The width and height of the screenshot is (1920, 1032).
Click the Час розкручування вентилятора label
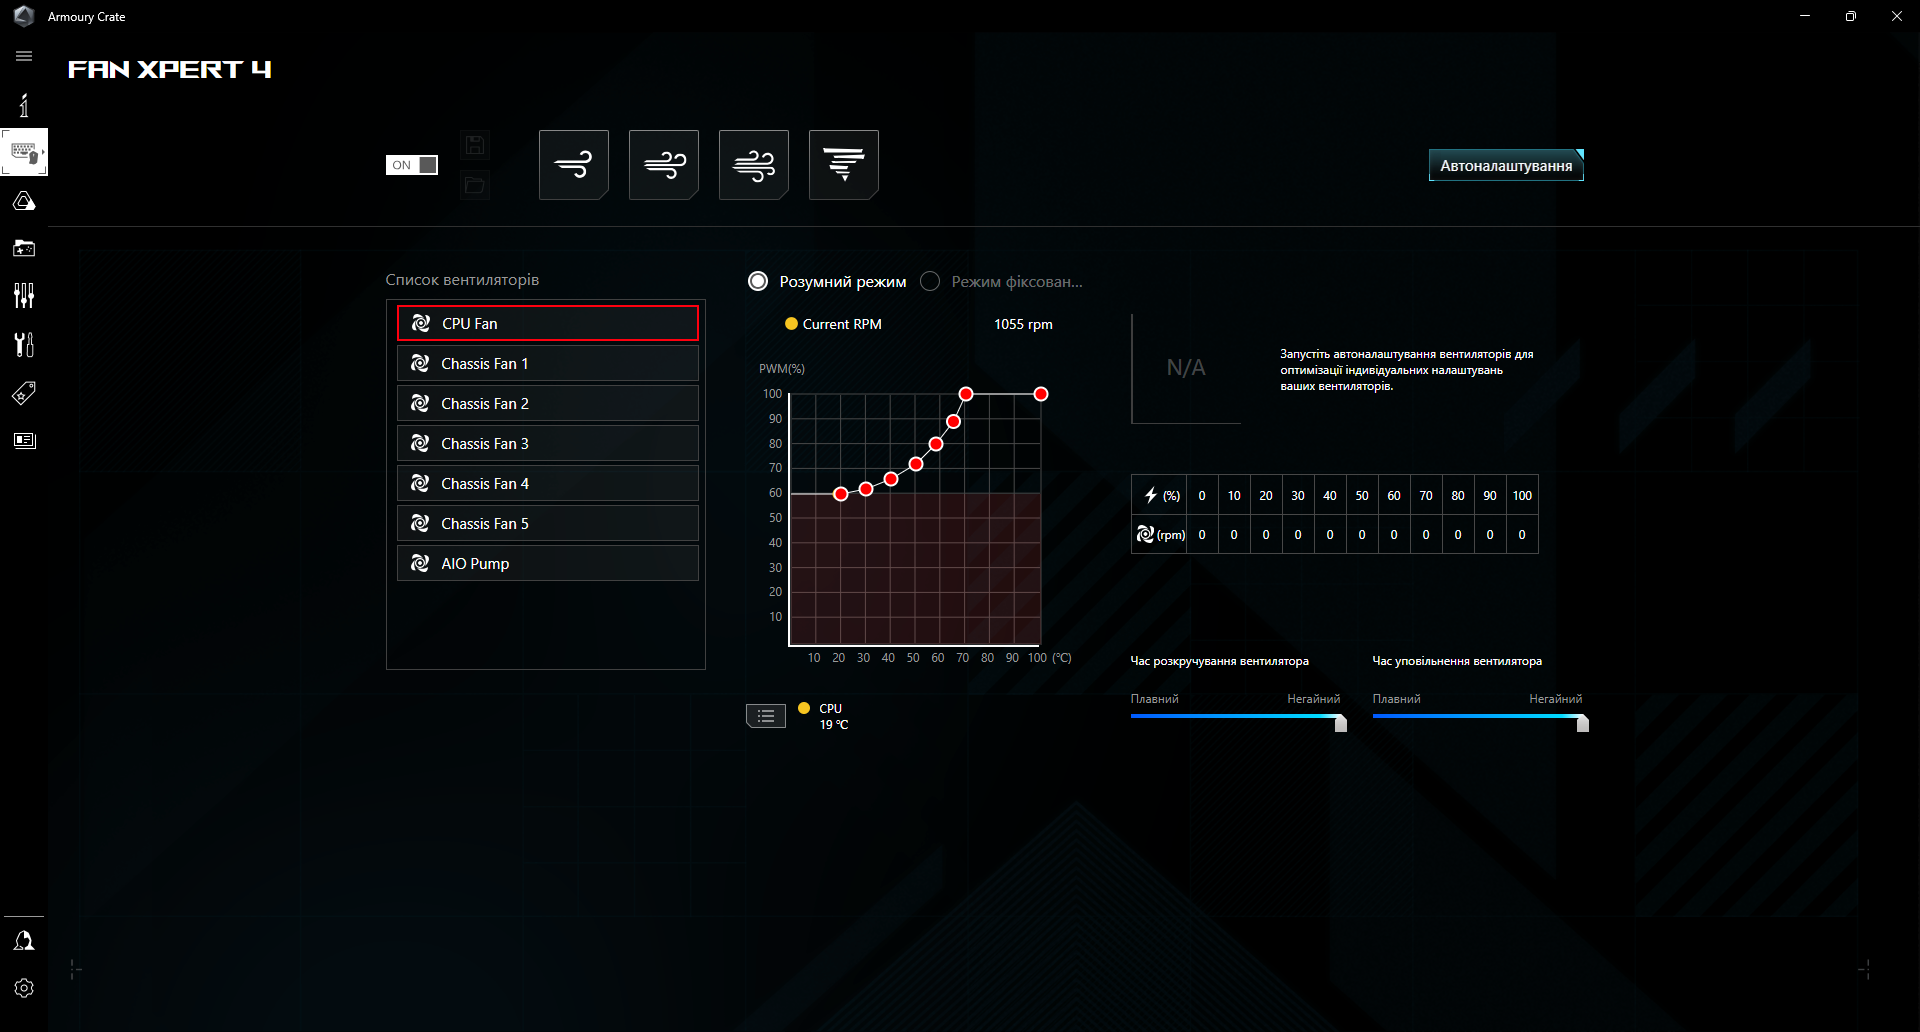pyautogui.click(x=1220, y=661)
